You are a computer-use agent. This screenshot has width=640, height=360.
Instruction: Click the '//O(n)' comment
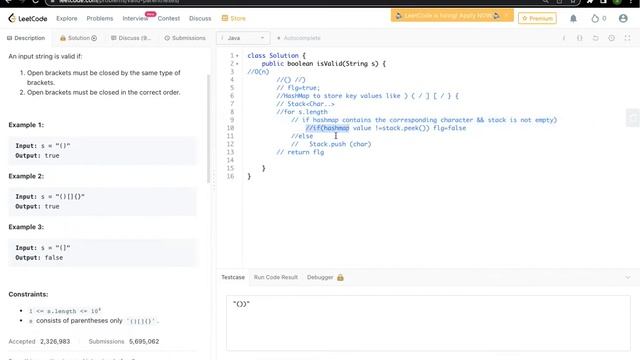click(x=258, y=72)
